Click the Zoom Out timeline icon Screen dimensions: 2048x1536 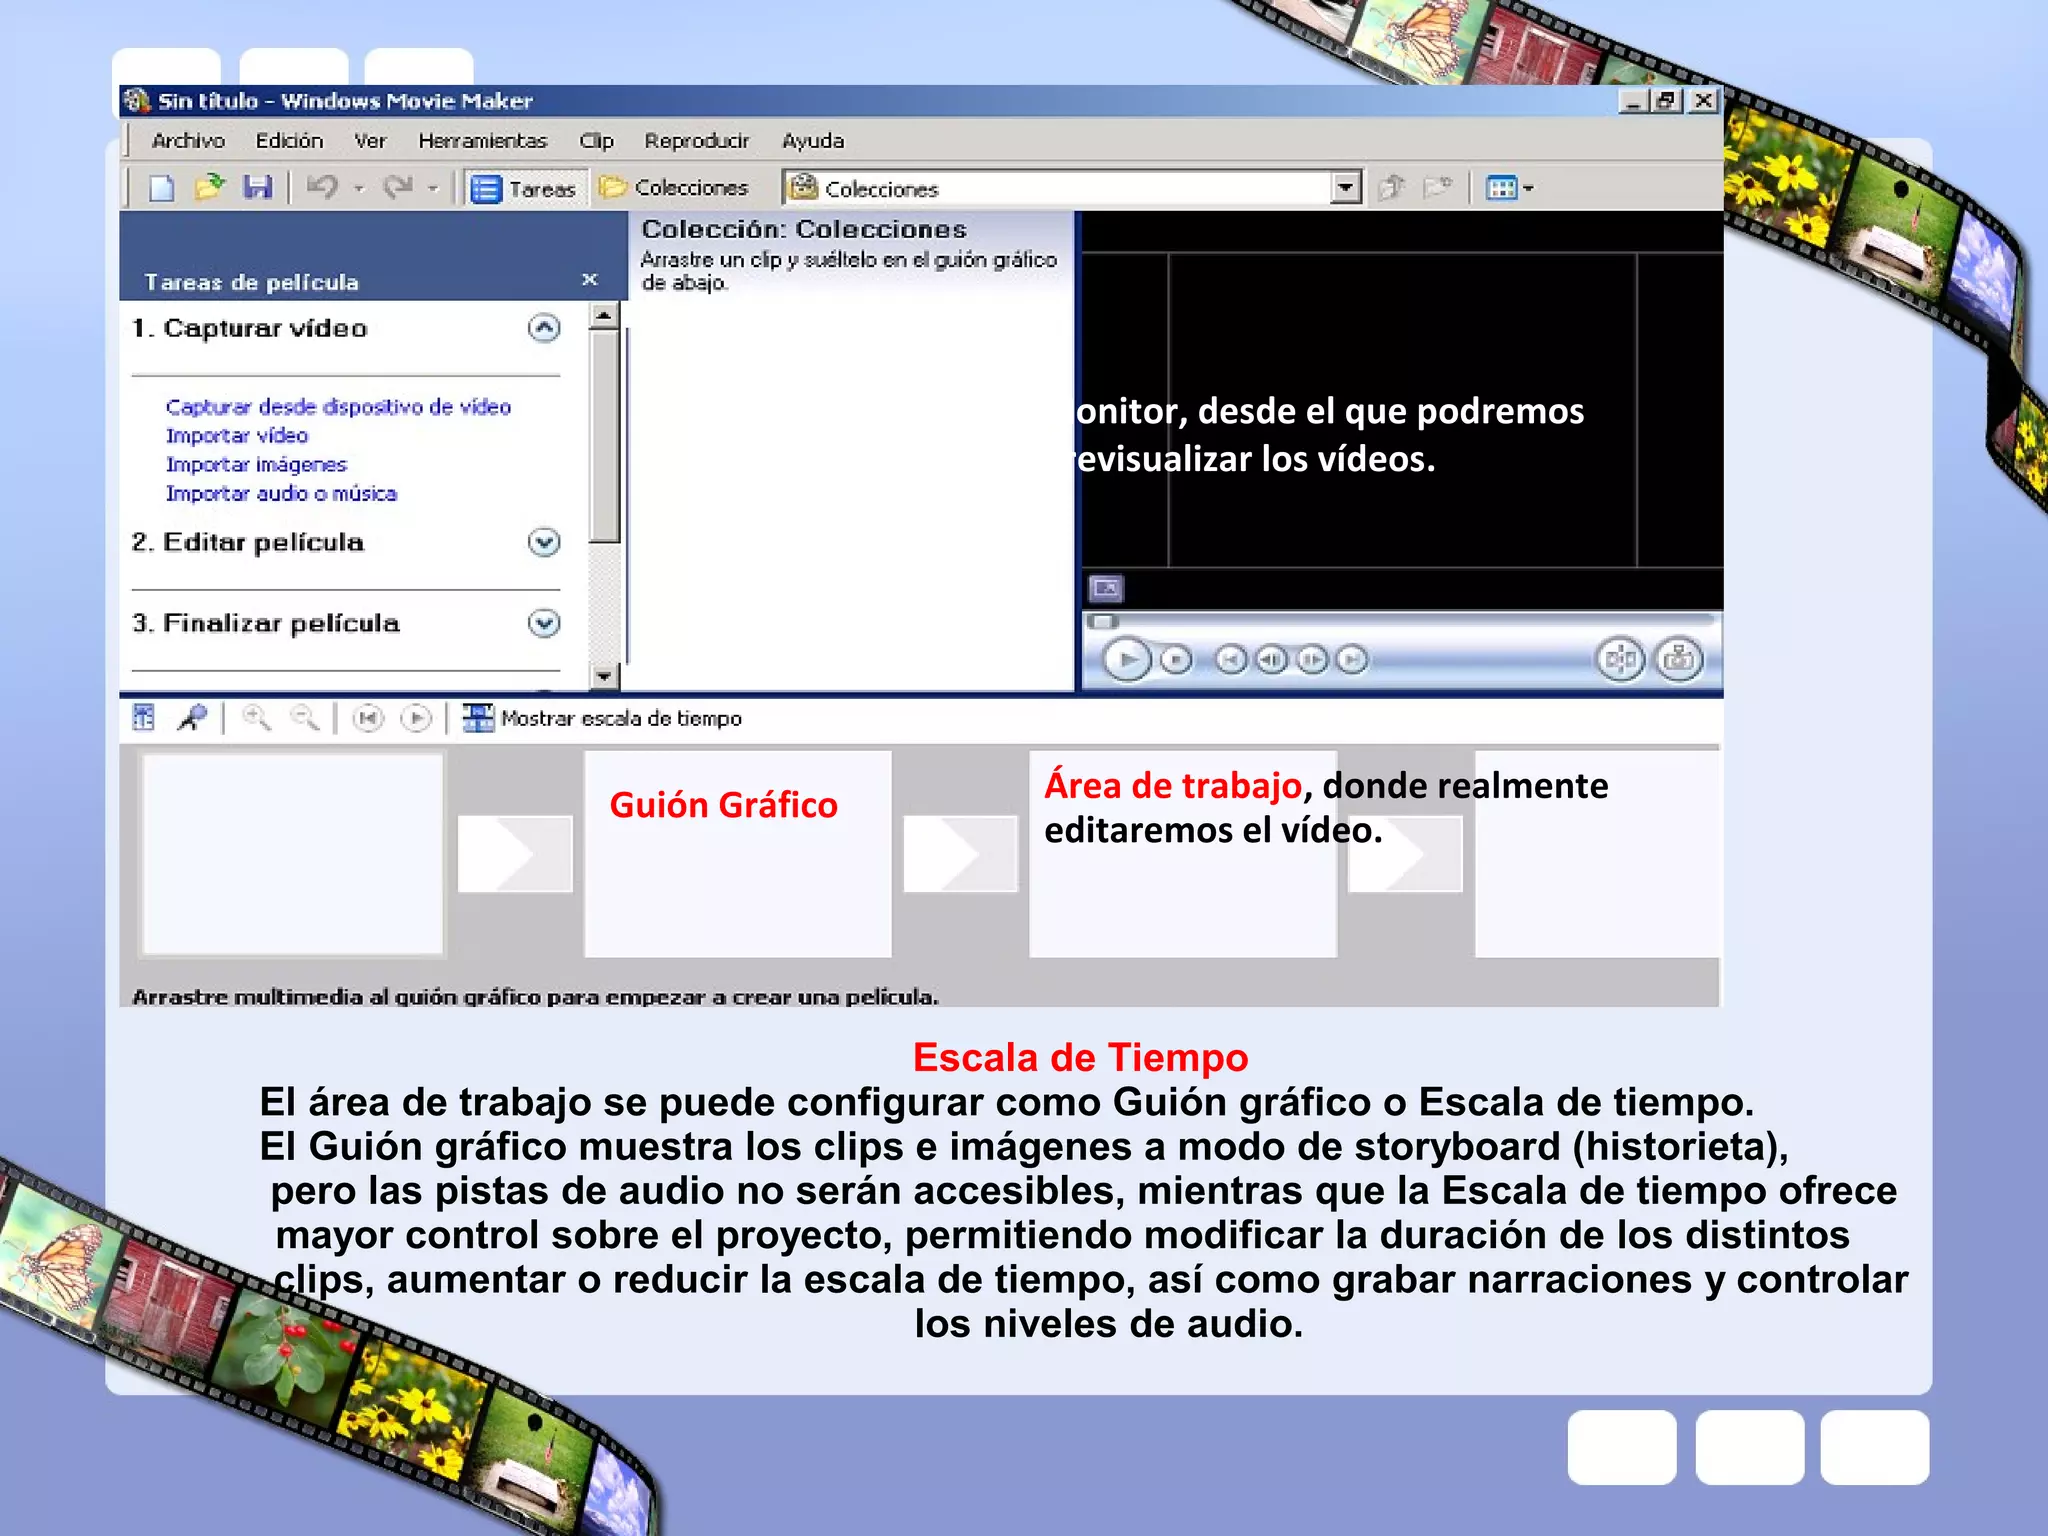[304, 718]
